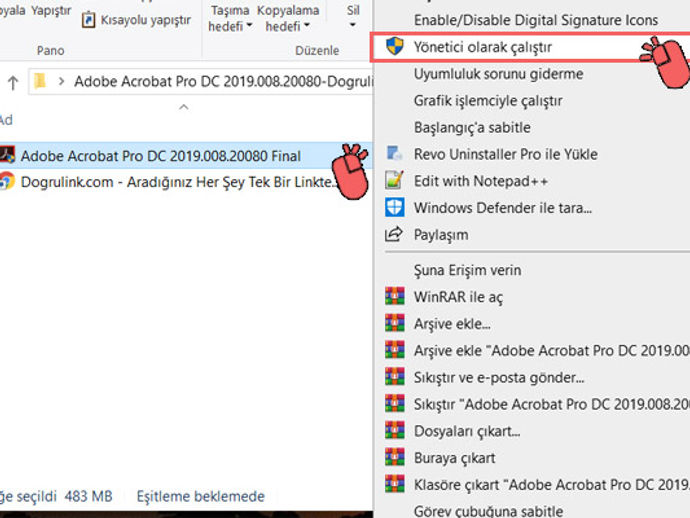Click the WinRAR icon beside Dosyaları çıkart
The image size is (690, 518).
[395, 430]
